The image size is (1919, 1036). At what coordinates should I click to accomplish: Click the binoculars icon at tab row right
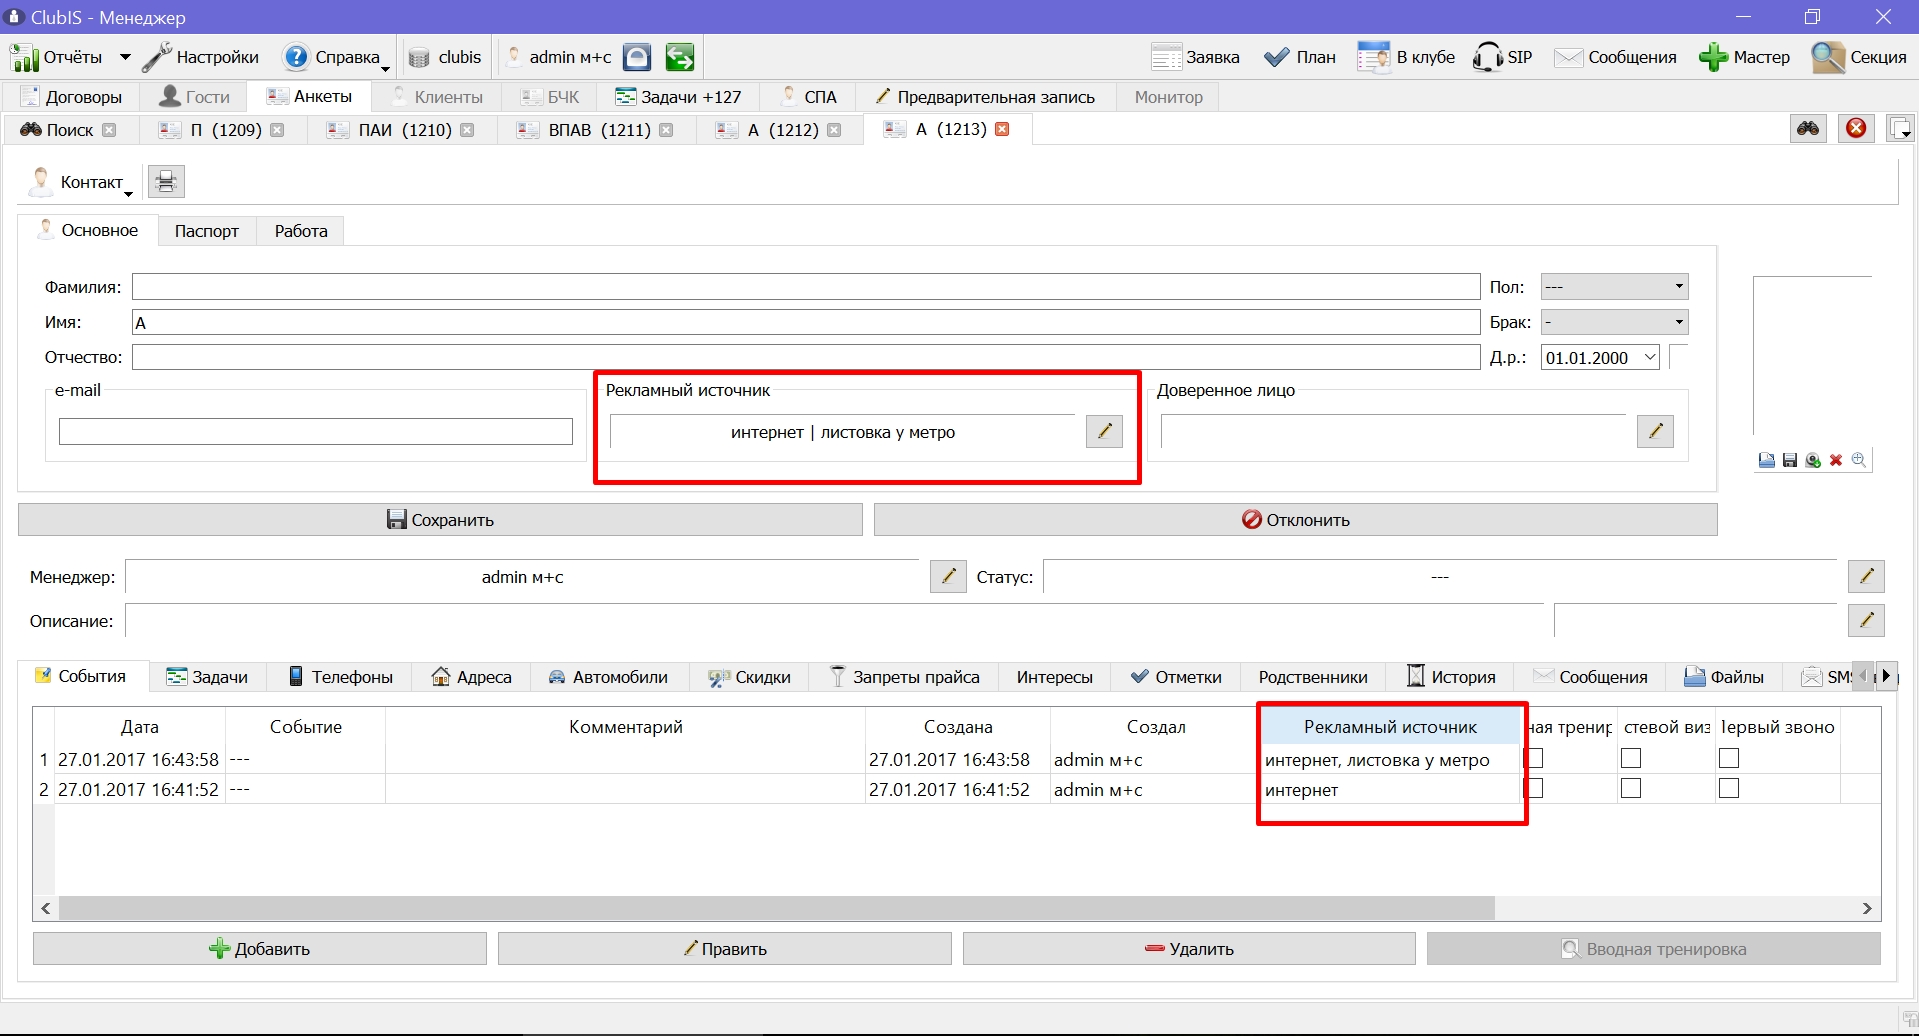(x=1808, y=128)
